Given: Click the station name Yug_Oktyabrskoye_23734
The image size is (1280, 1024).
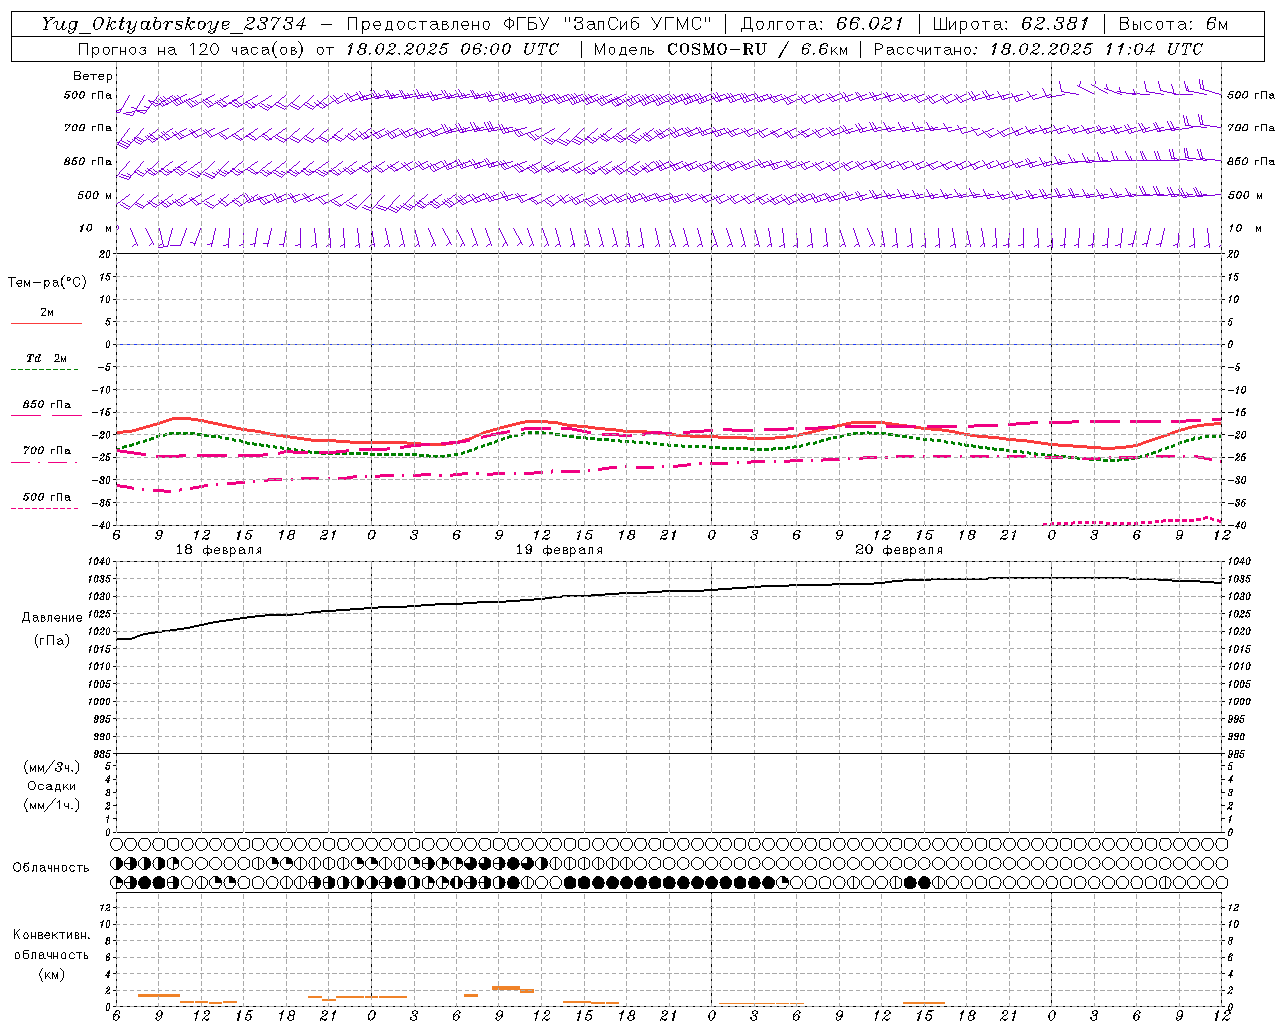Looking at the screenshot, I should 174,24.
